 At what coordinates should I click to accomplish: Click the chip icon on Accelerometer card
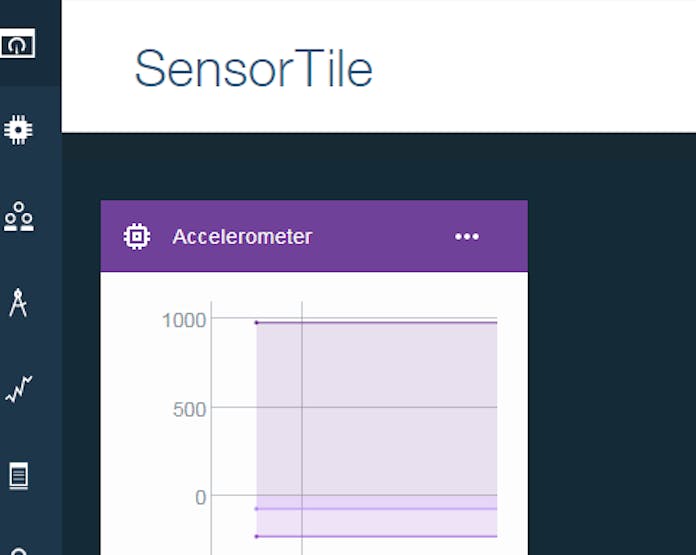point(137,236)
